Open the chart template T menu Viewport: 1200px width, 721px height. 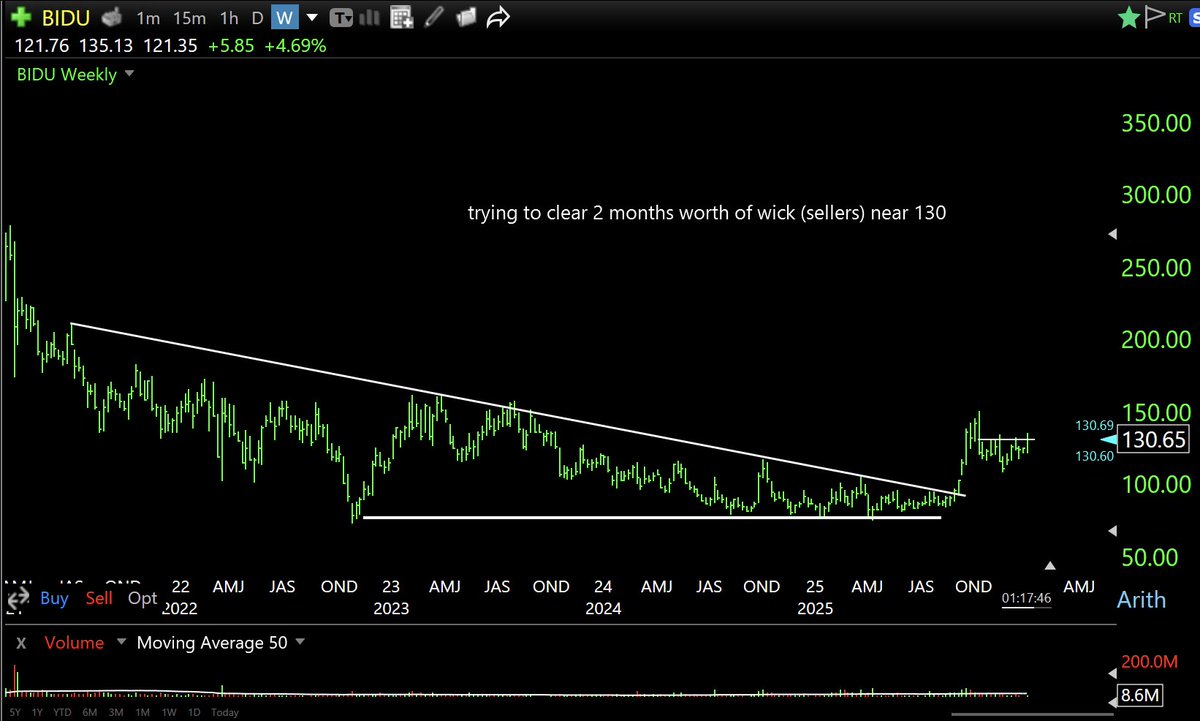pyautogui.click(x=340, y=18)
